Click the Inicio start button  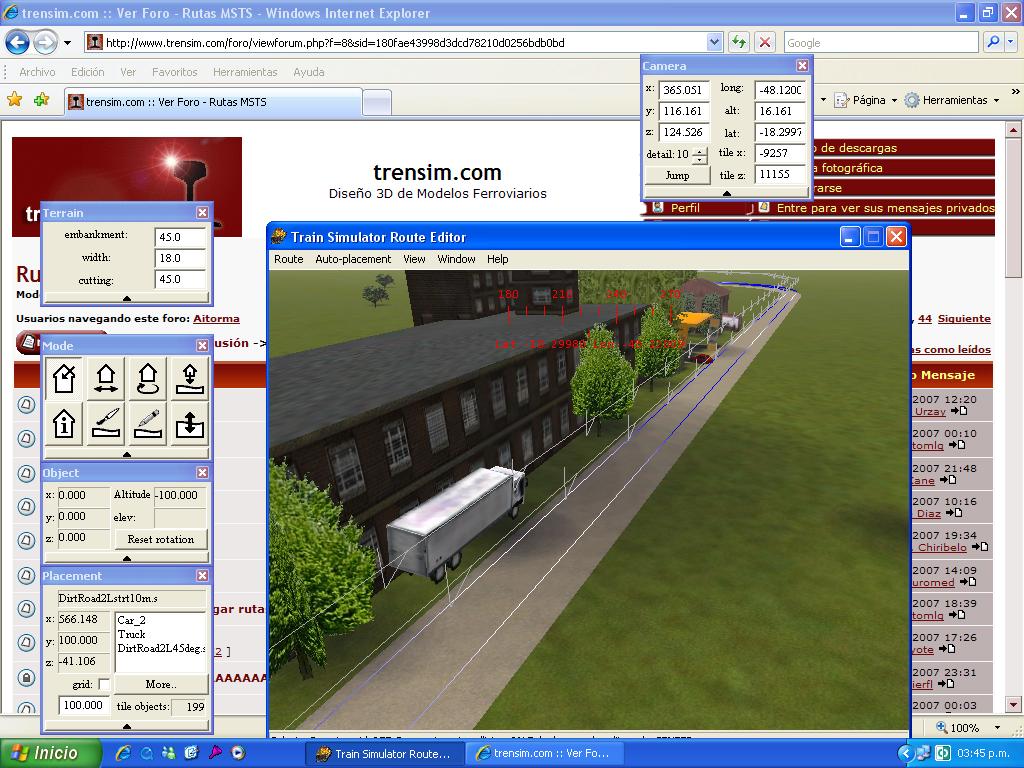pyautogui.click(x=50, y=753)
